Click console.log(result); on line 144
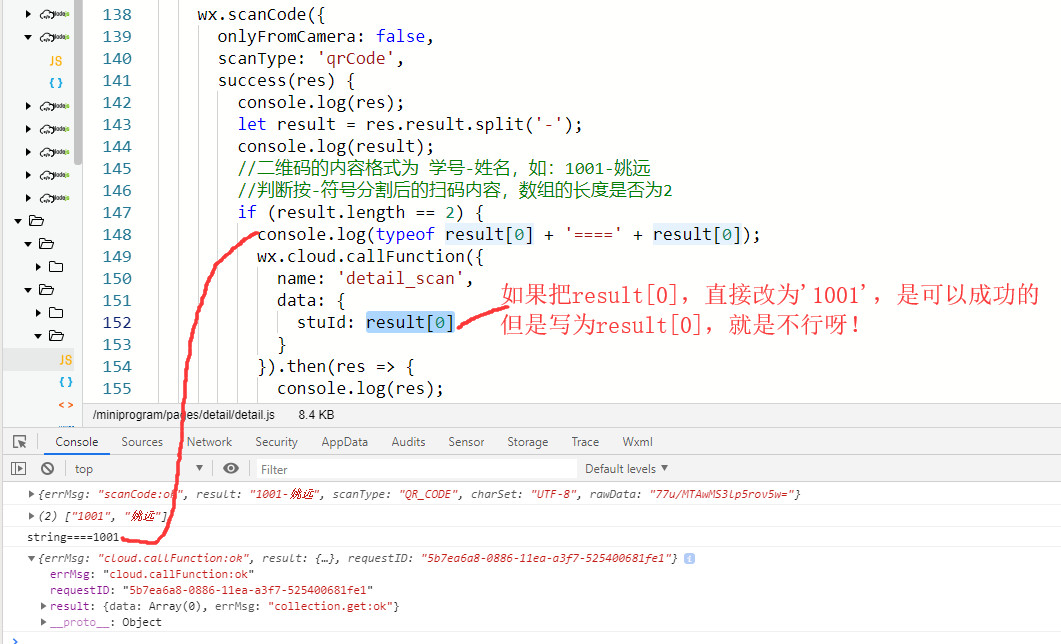1061x644 pixels. coord(336,147)
